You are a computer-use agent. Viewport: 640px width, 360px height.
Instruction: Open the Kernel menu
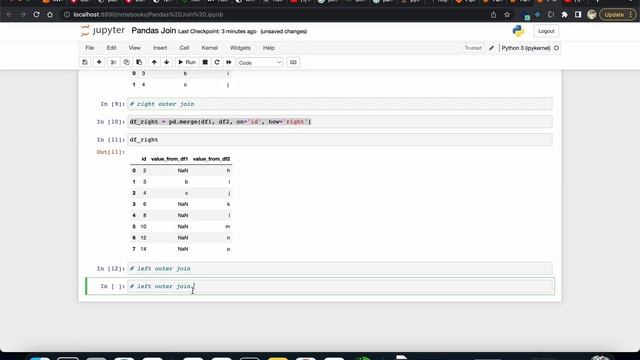coord(209,48)
